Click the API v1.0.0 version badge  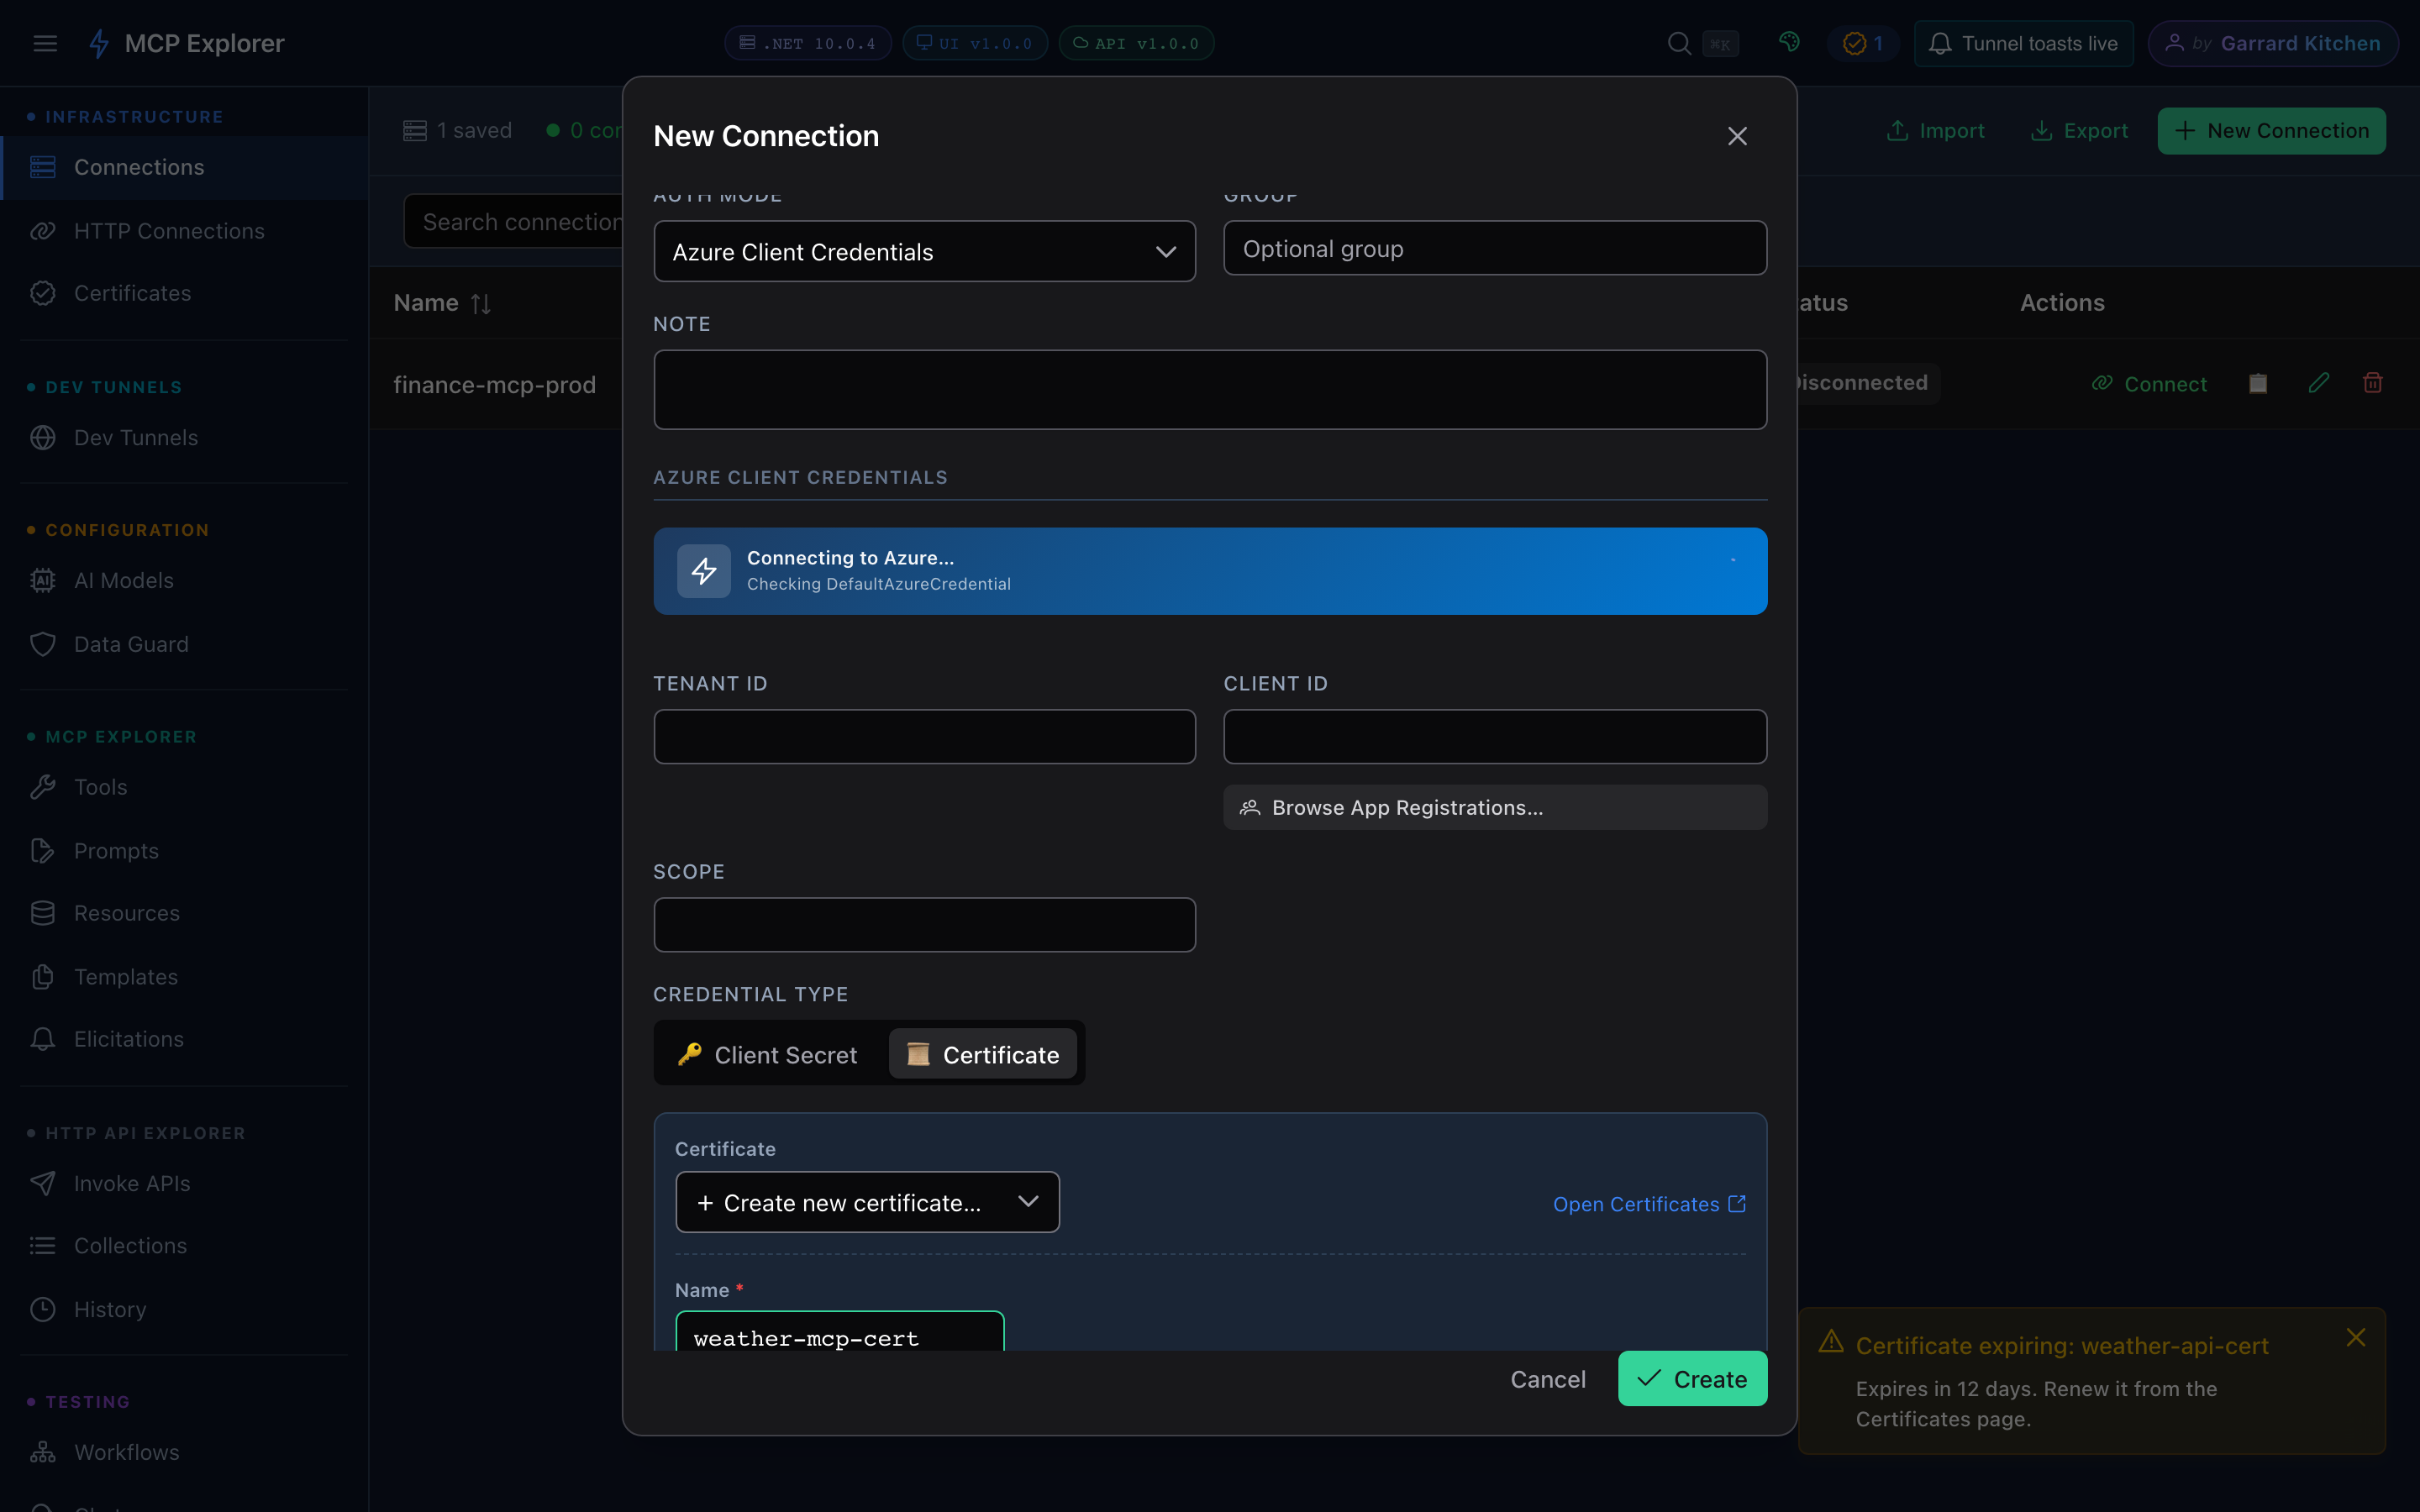(1136, 43)
